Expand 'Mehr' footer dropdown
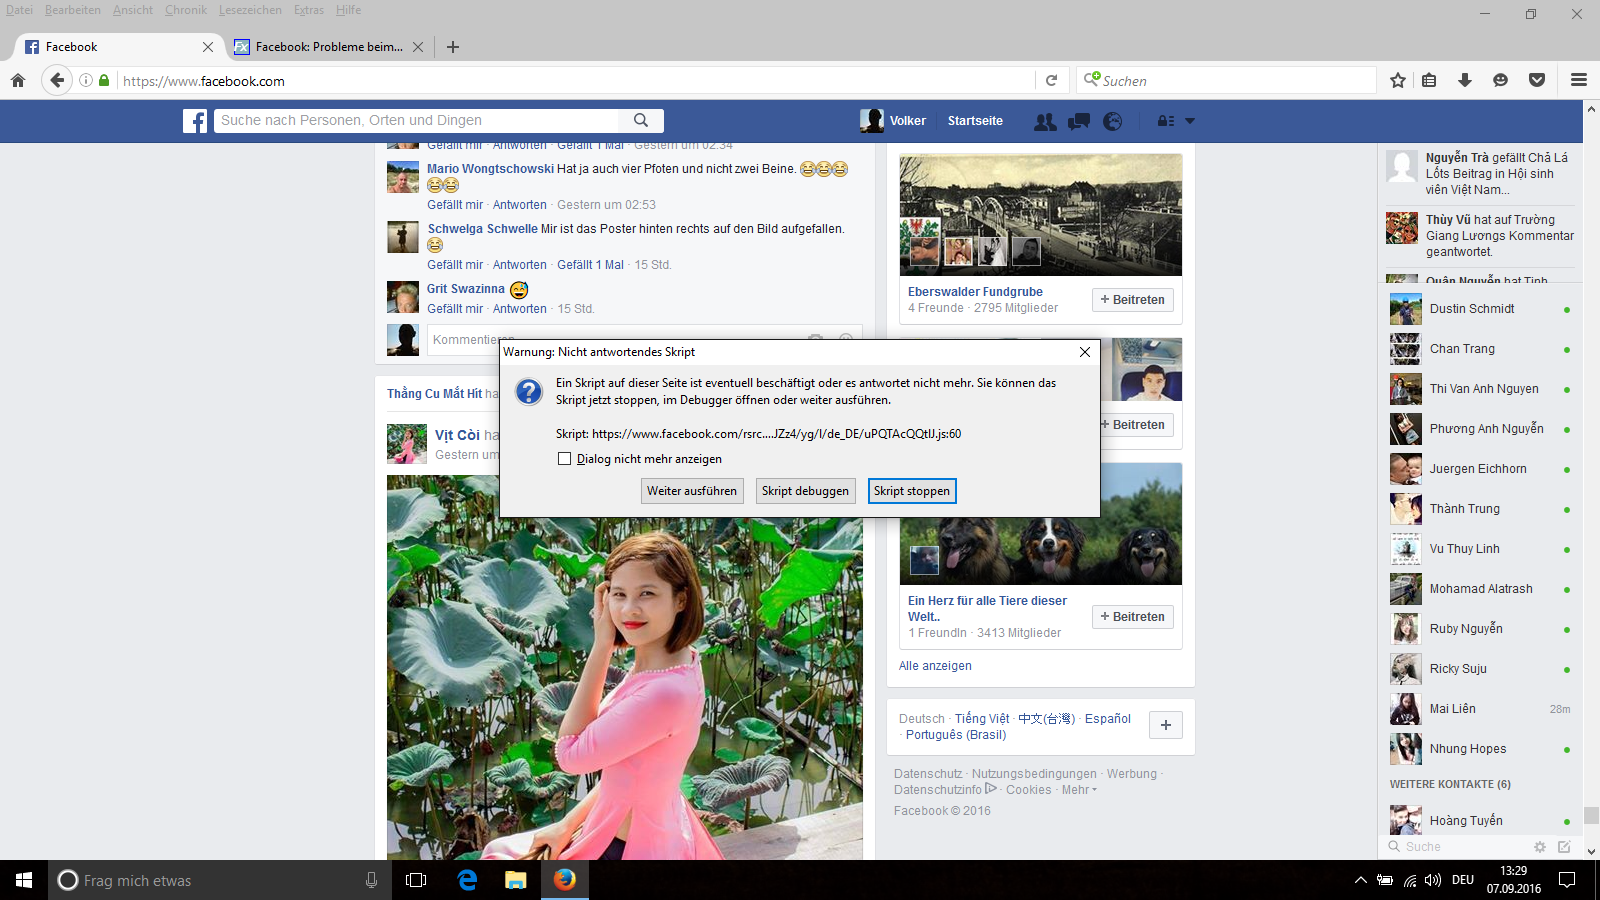 point(1079,790)
